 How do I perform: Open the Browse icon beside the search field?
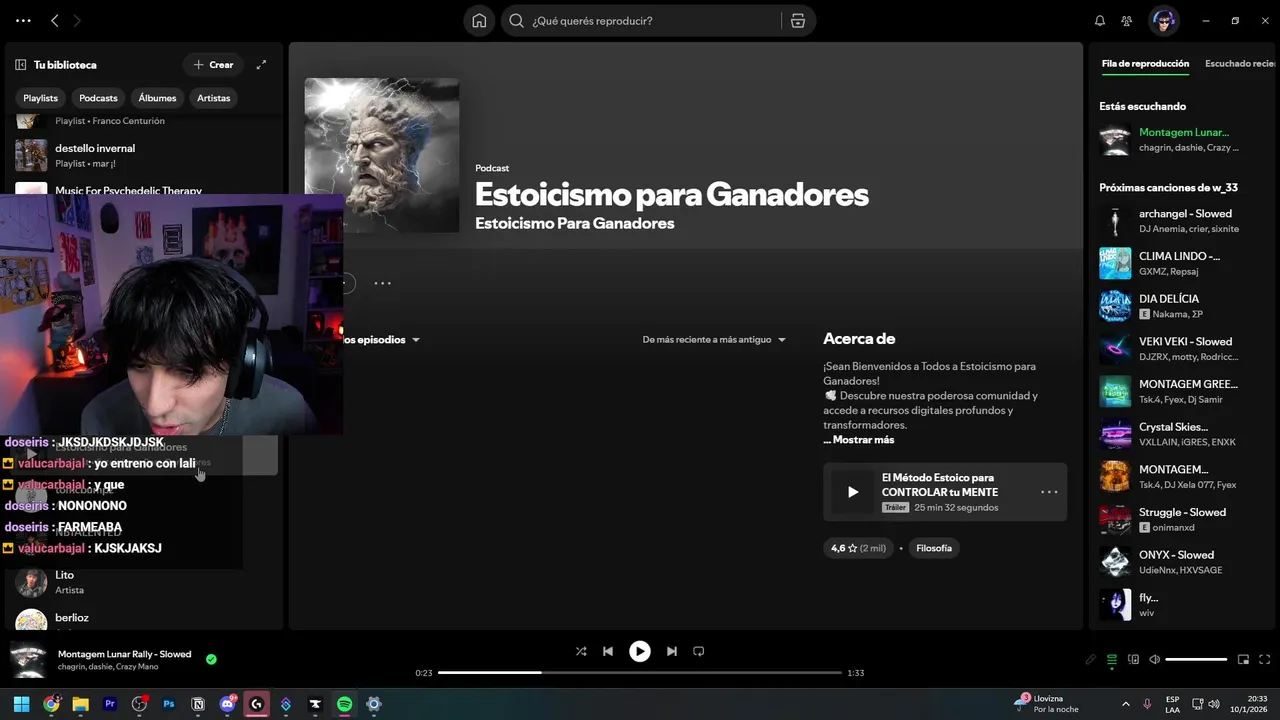[798, 21]
